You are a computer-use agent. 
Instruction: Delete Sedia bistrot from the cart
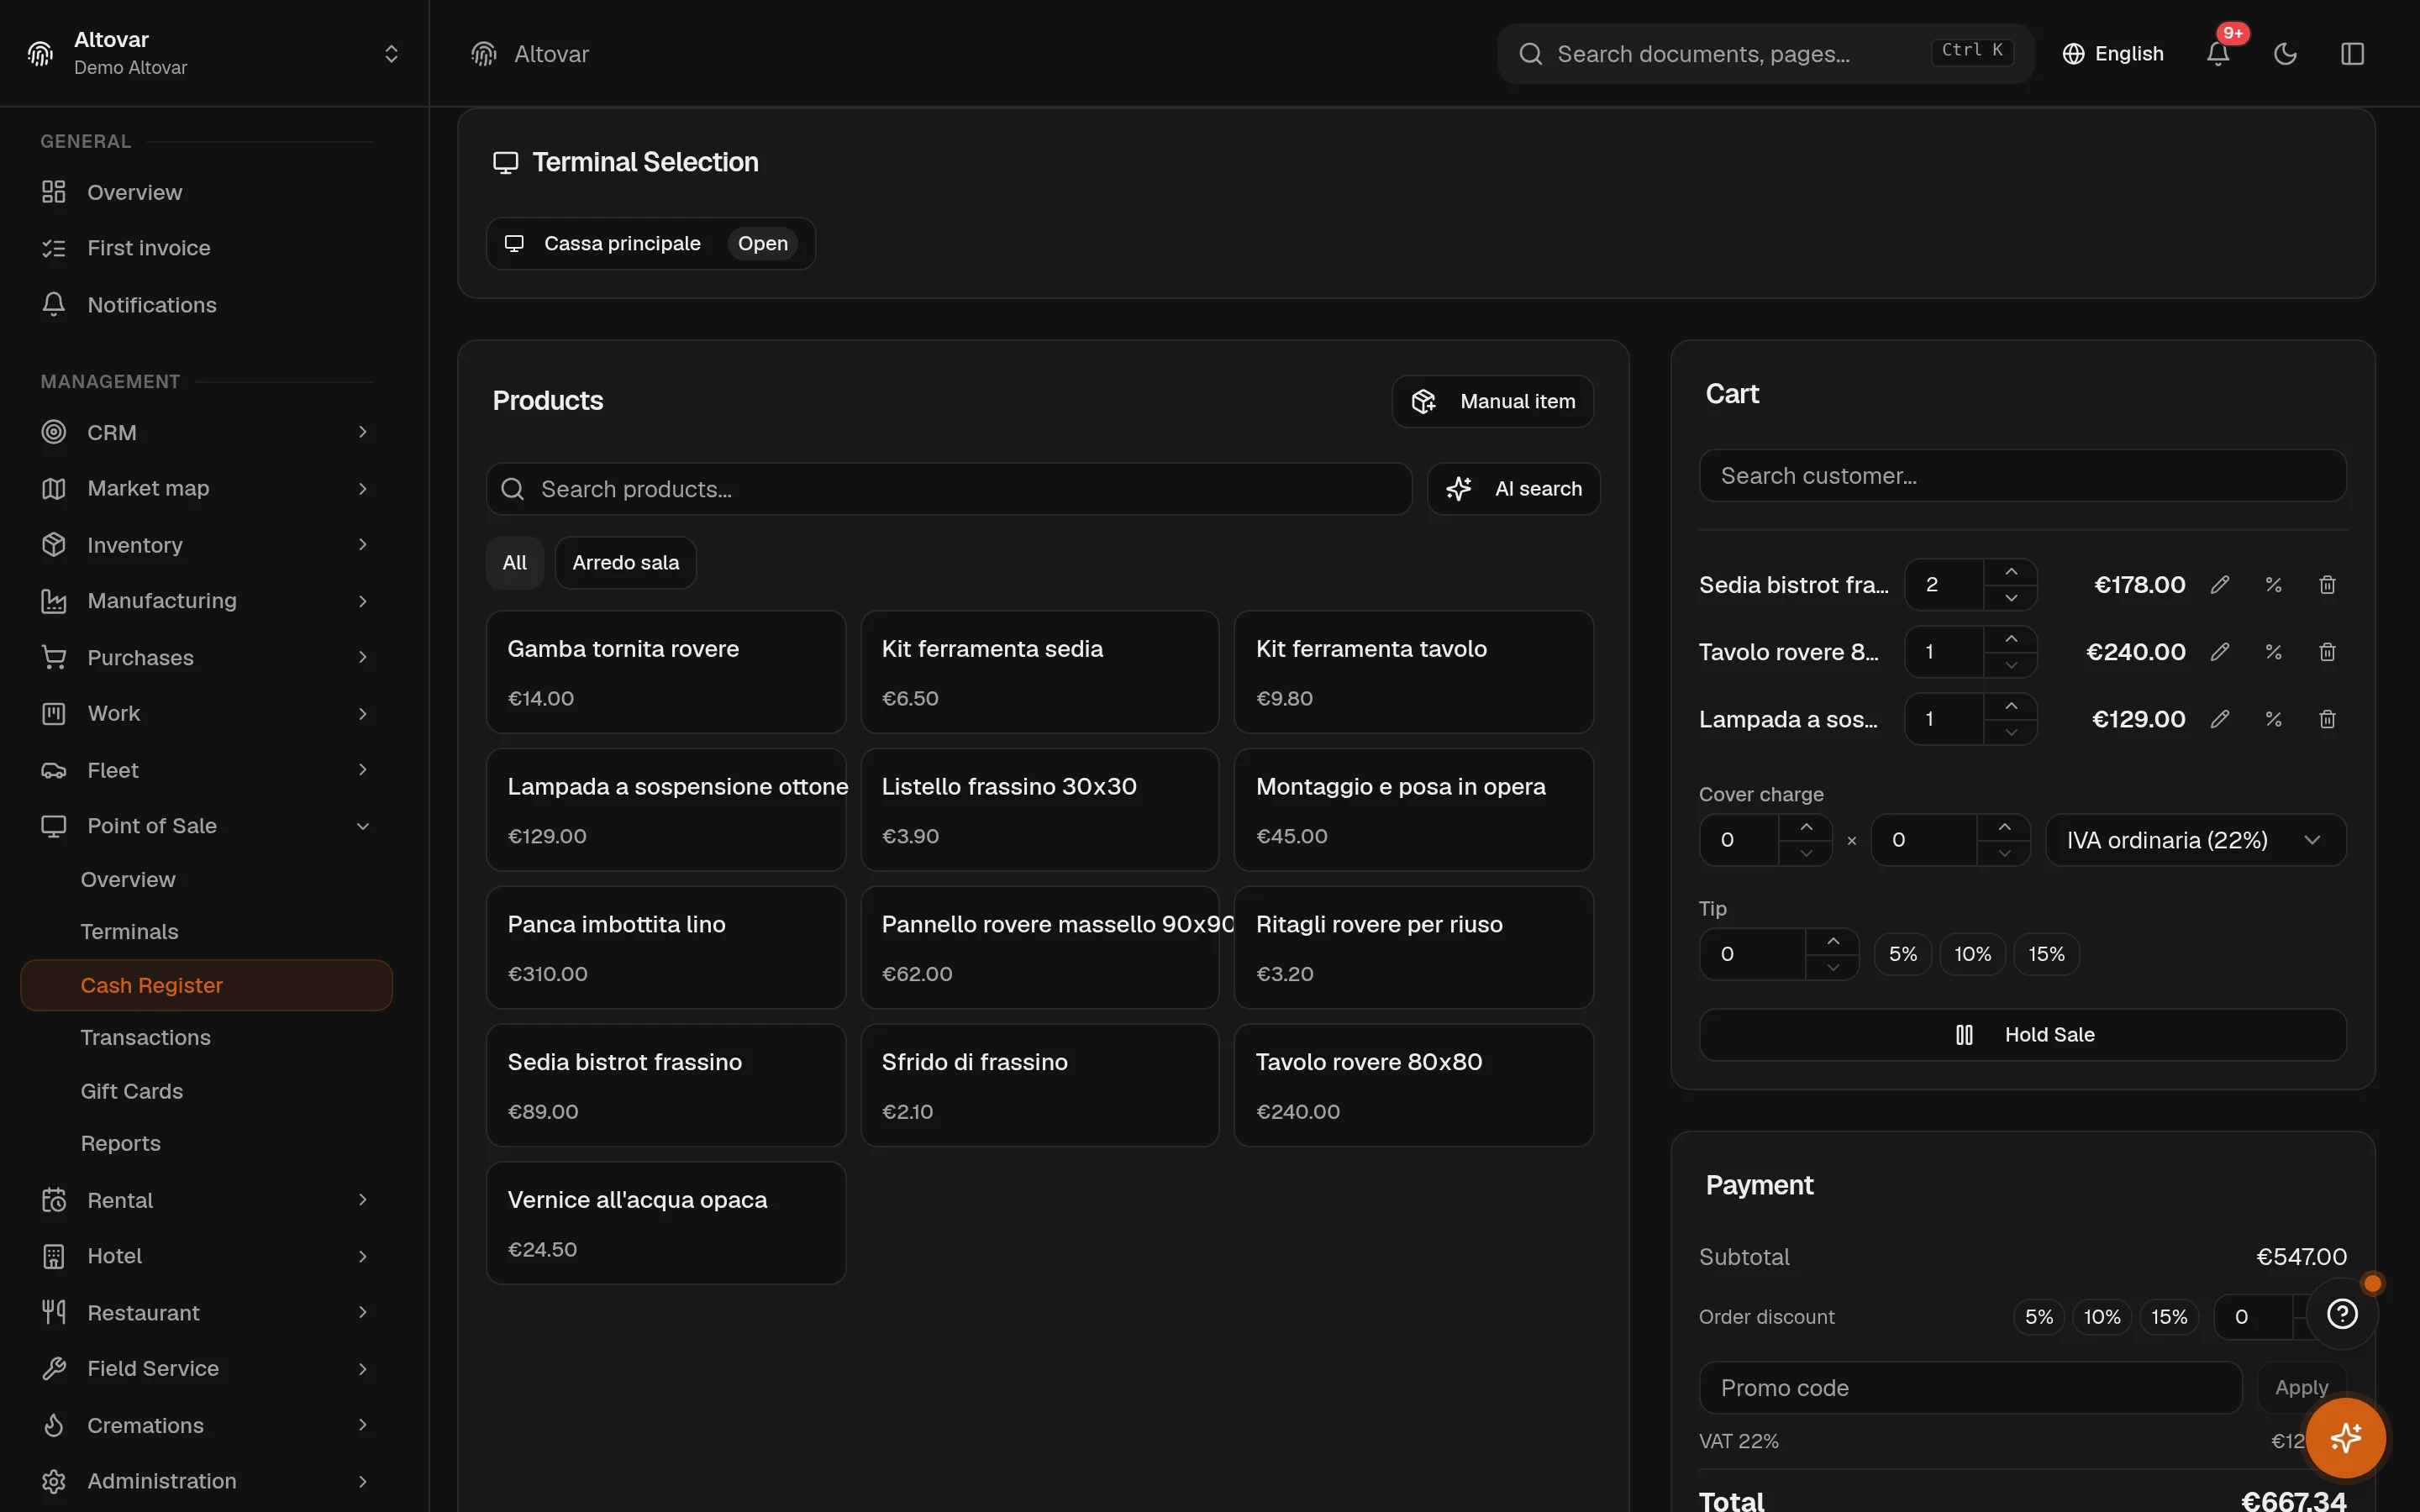pyautogui.click(x=2327, y=585)
